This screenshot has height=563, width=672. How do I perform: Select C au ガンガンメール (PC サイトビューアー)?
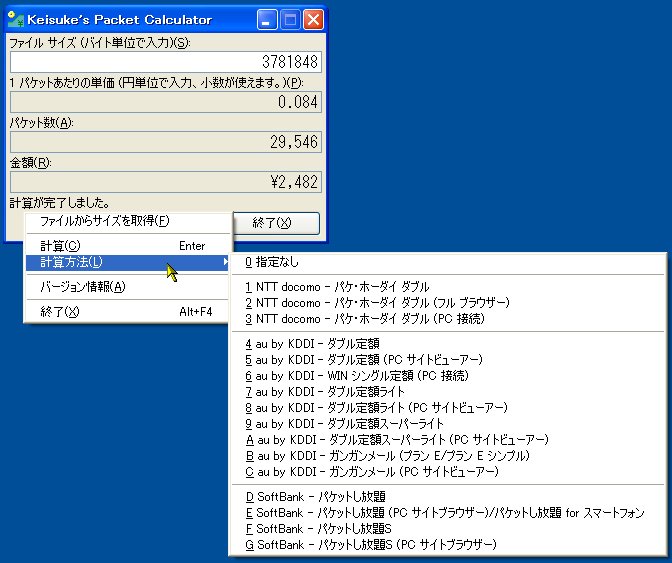[x=448, y=472]
